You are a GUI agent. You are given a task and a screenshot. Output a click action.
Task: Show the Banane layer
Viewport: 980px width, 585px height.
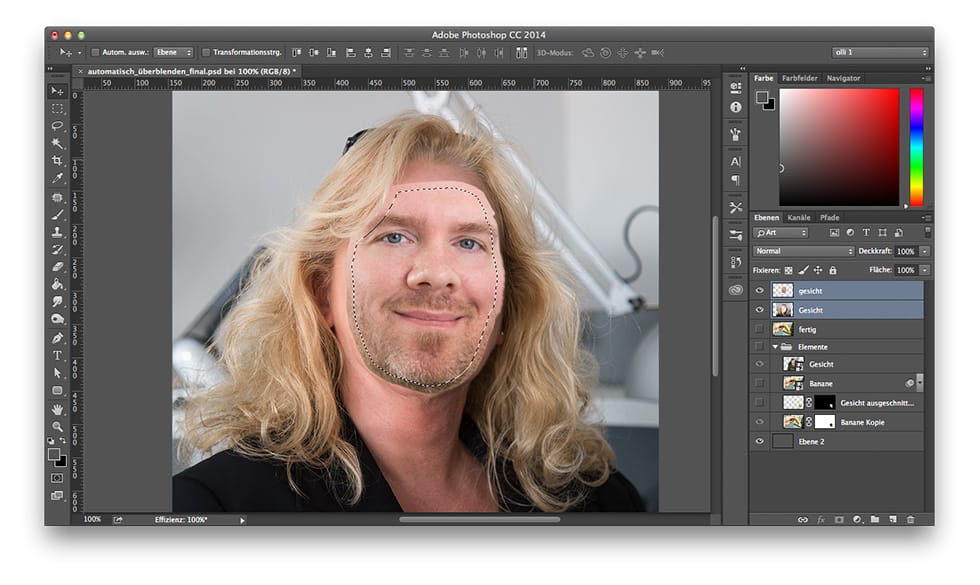[x=759, y=383]
